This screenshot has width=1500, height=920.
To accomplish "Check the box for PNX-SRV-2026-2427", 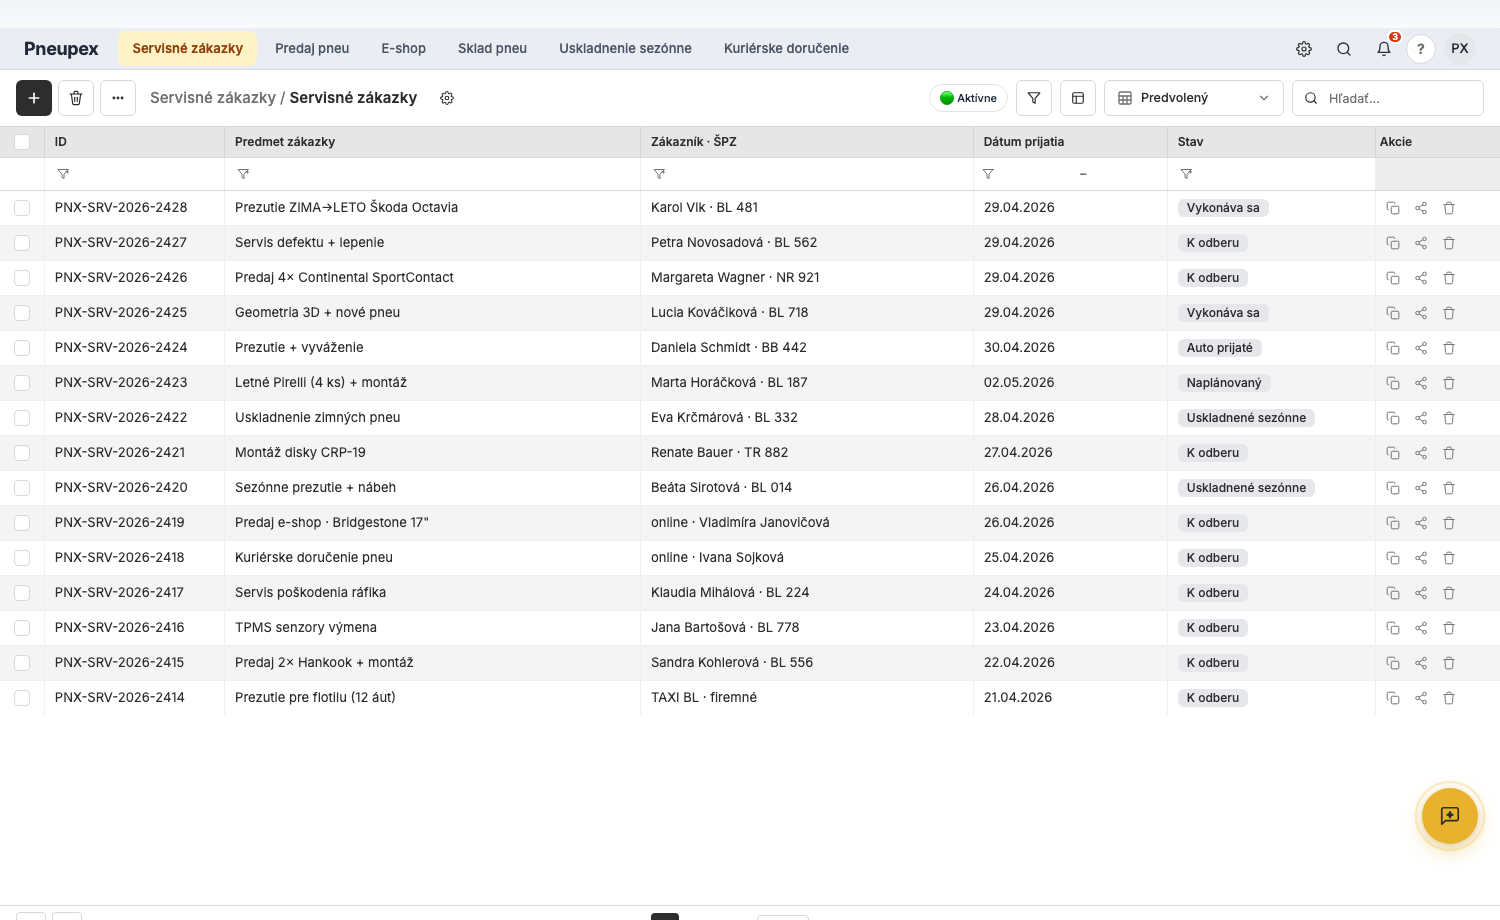I will [22, 243].
